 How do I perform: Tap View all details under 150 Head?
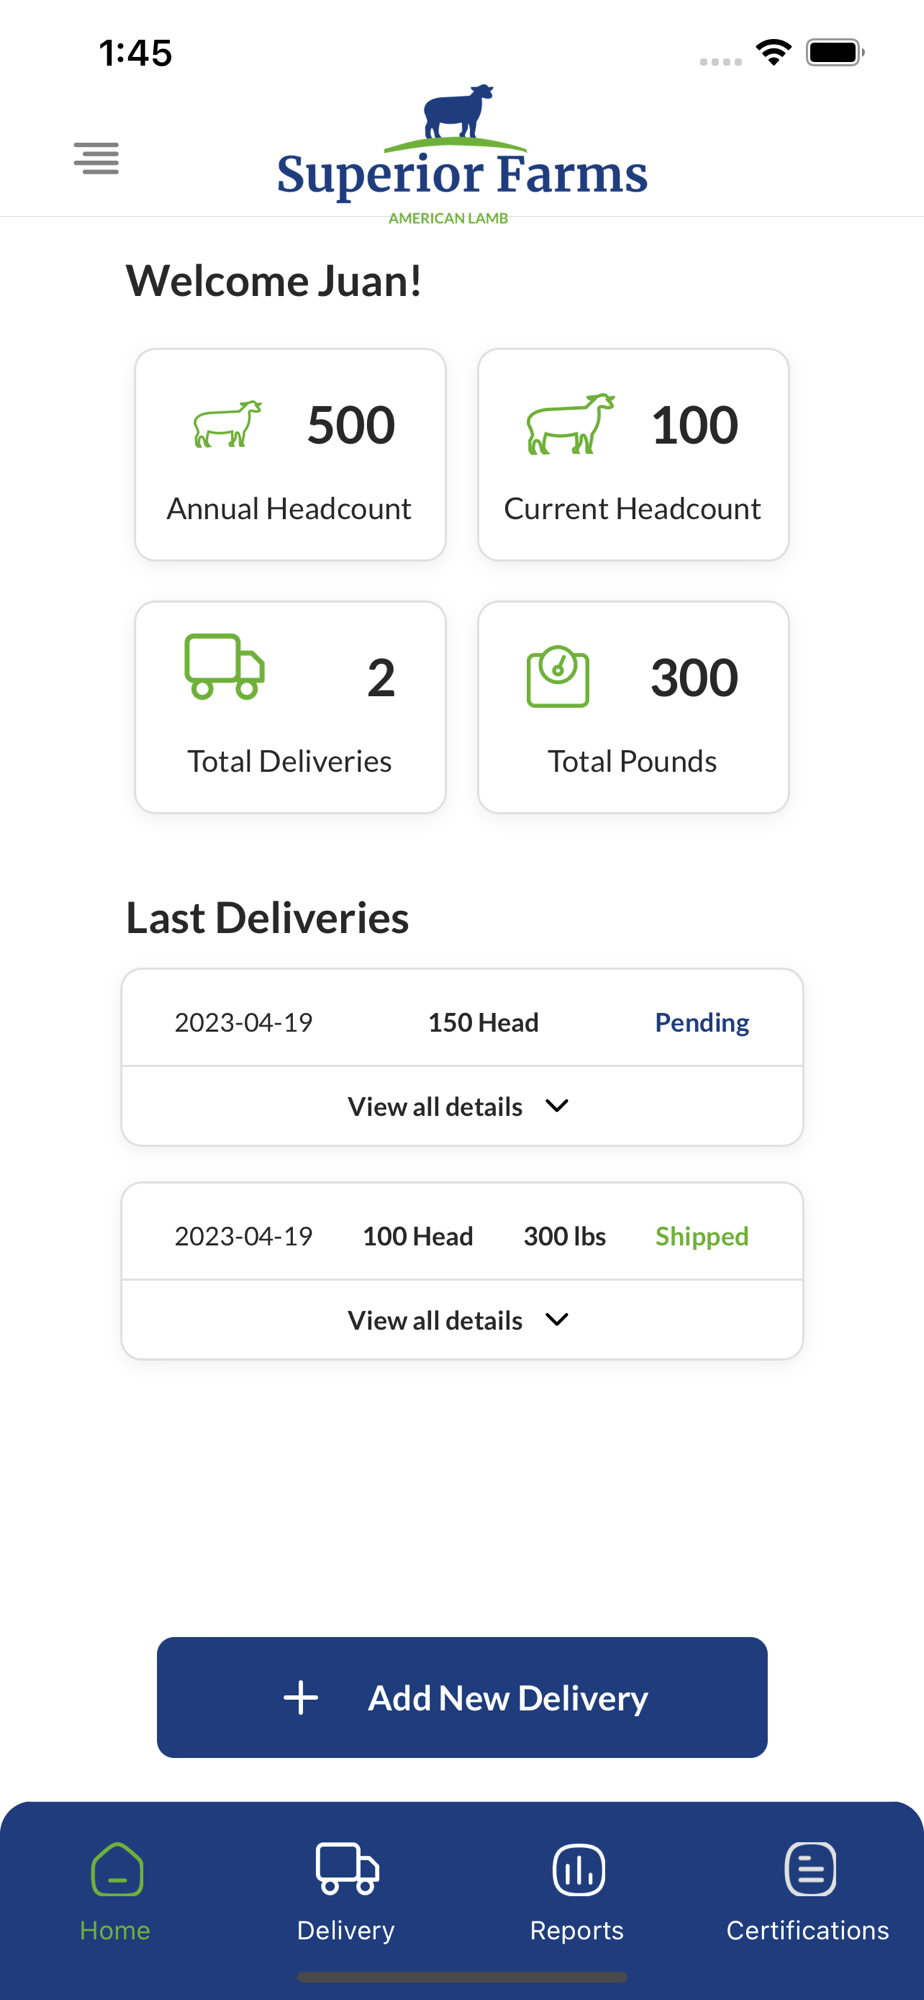tap(435, 1107)
